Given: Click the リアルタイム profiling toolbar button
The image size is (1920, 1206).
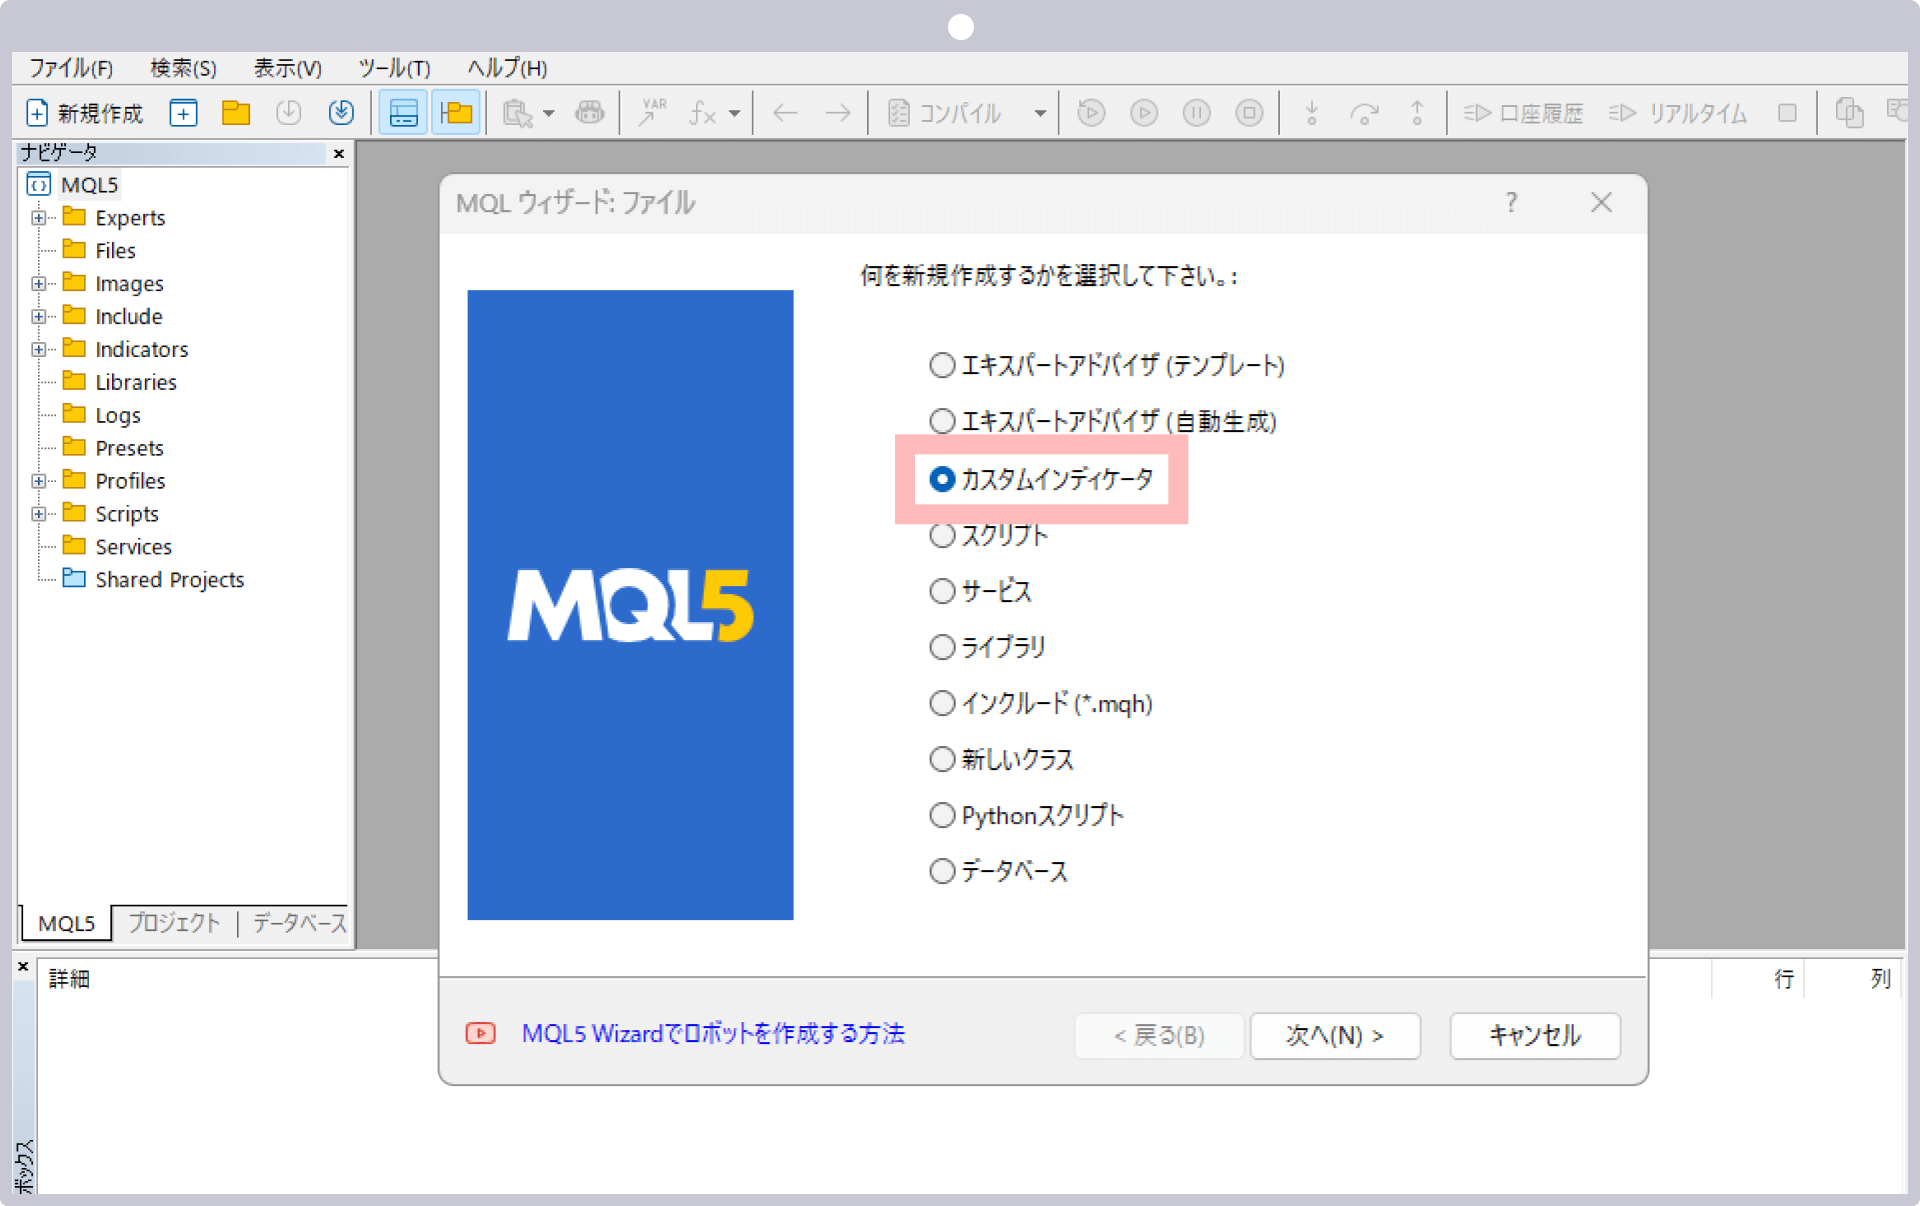Looking at the screenshot, I should click(1677, 113).
